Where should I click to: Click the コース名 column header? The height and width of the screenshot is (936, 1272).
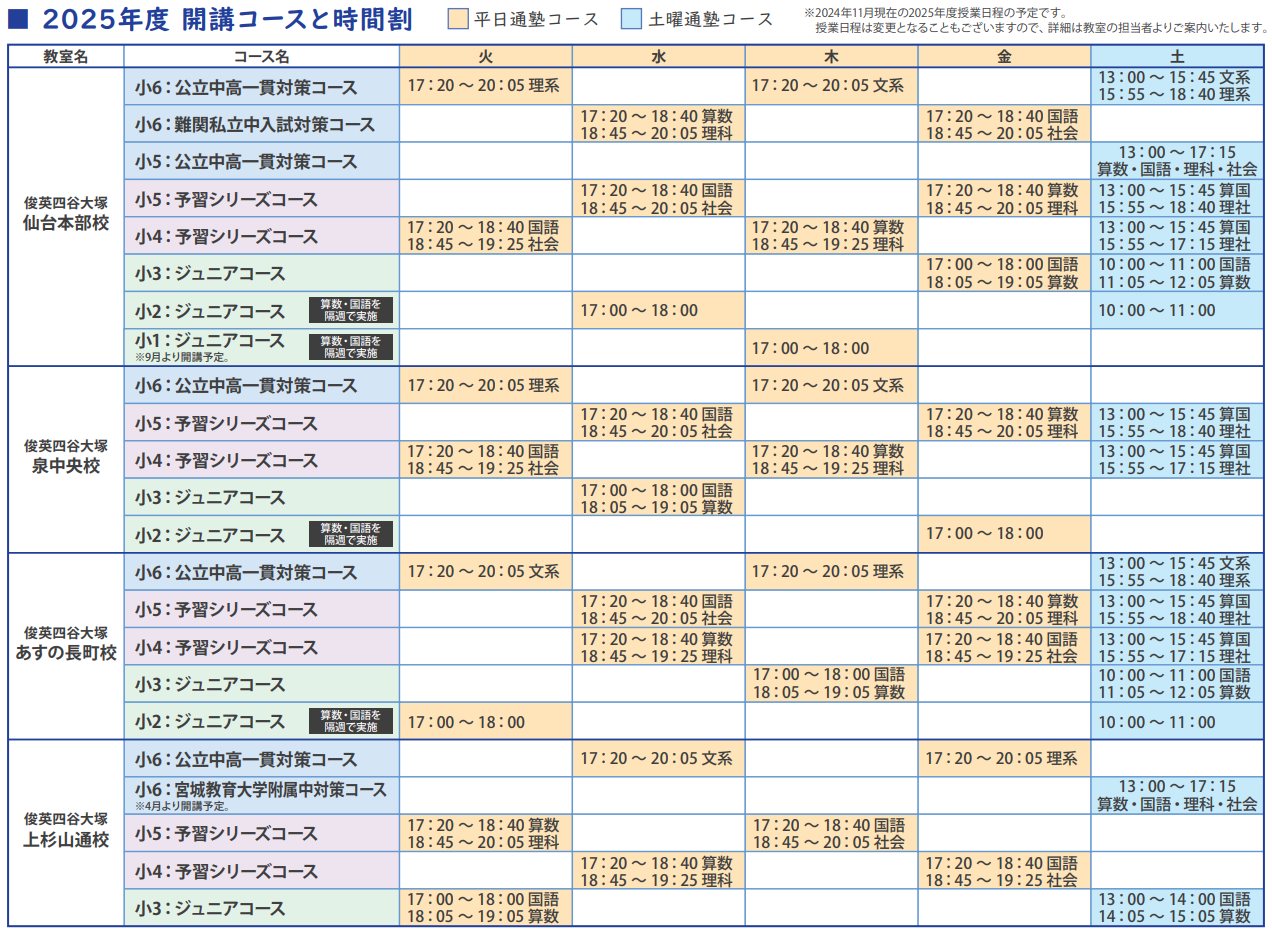point(262,56)
